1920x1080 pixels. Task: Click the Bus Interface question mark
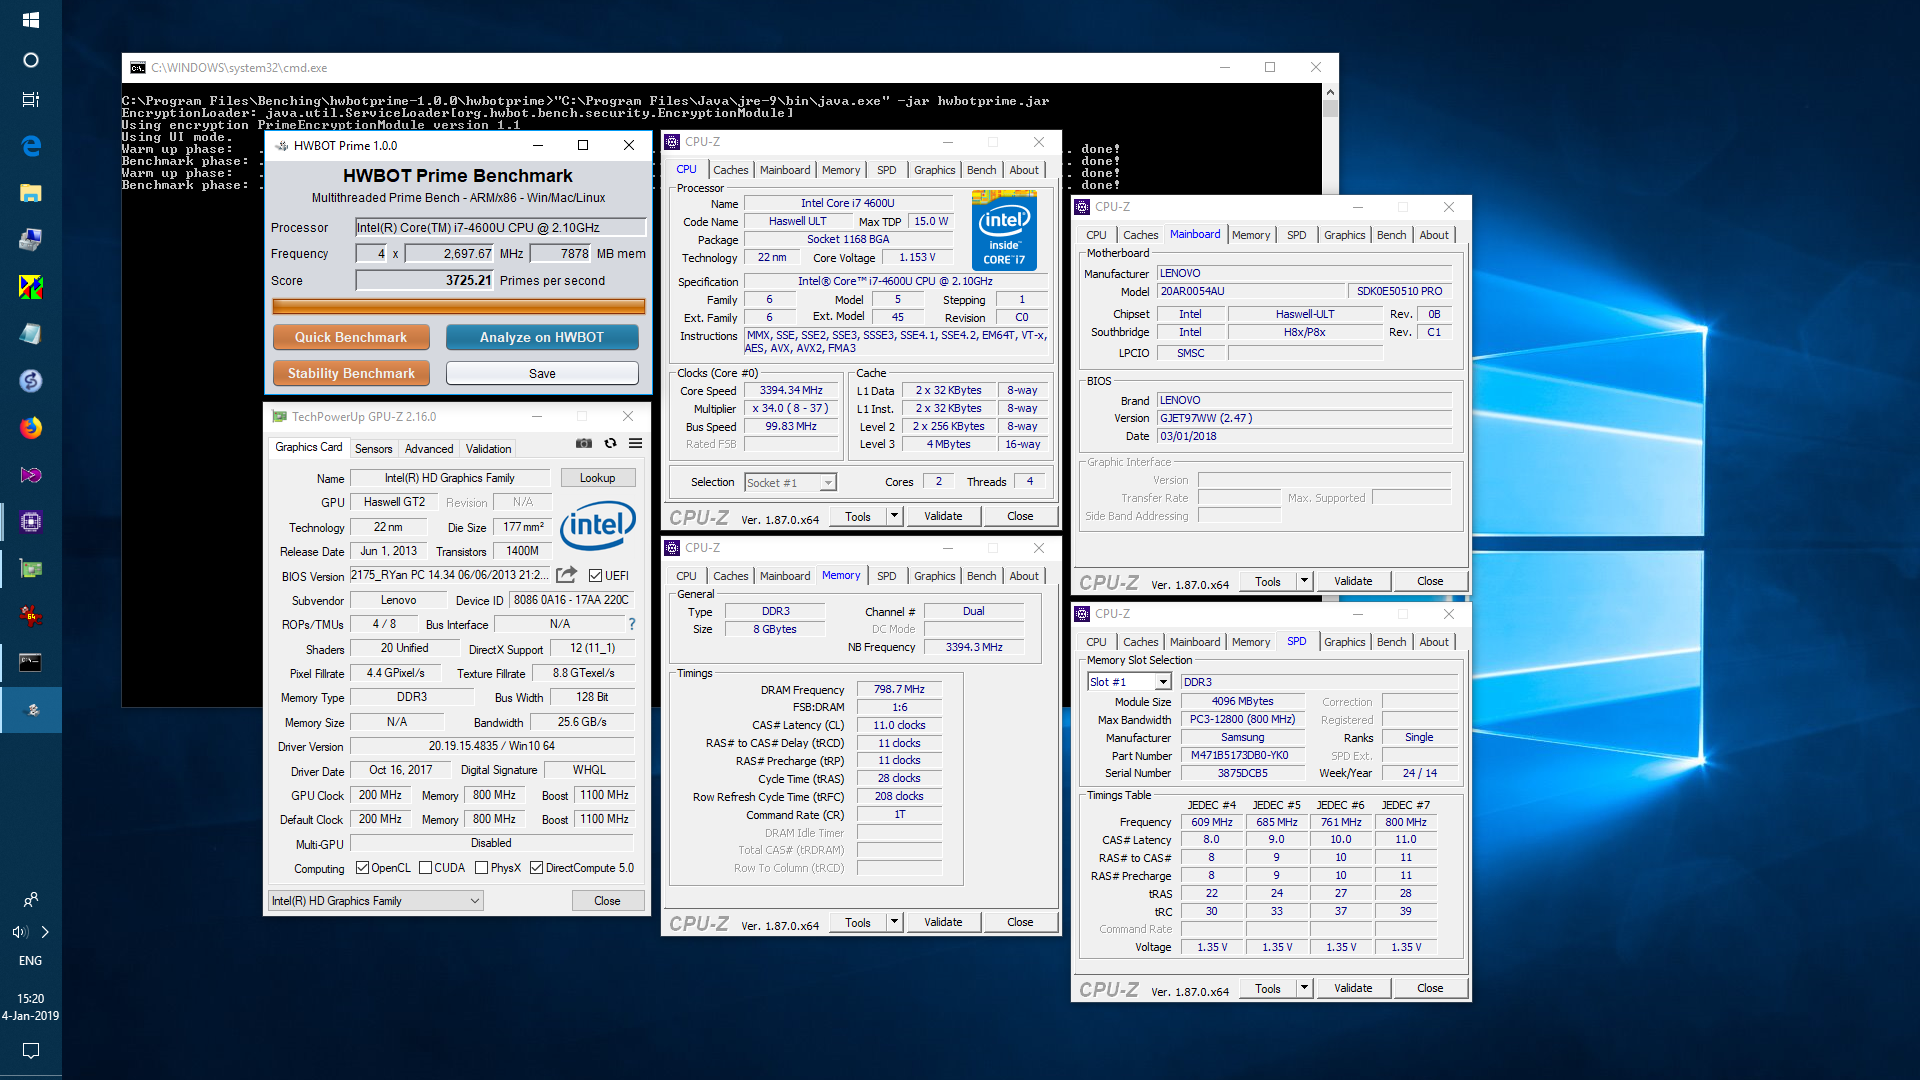[x=631, y=624]
